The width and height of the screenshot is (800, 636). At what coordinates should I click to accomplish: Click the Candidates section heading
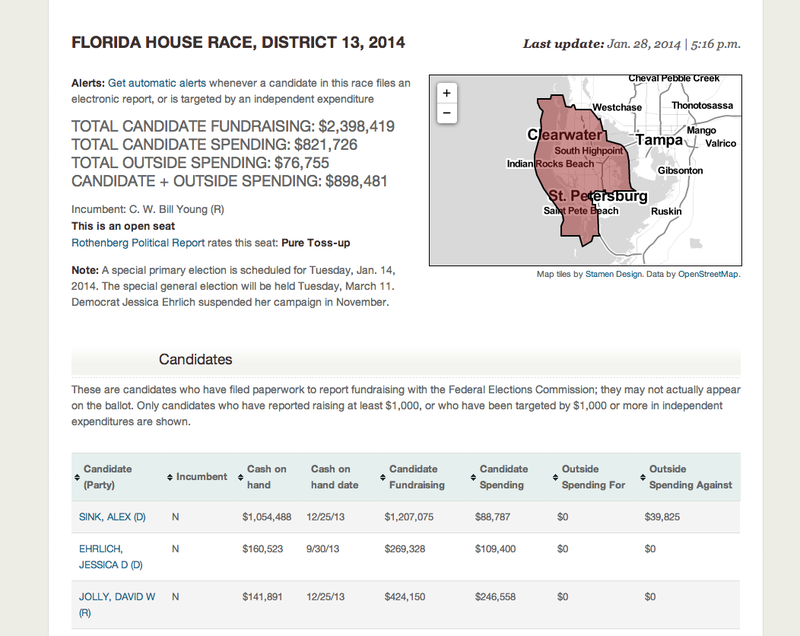click(196, 359)
